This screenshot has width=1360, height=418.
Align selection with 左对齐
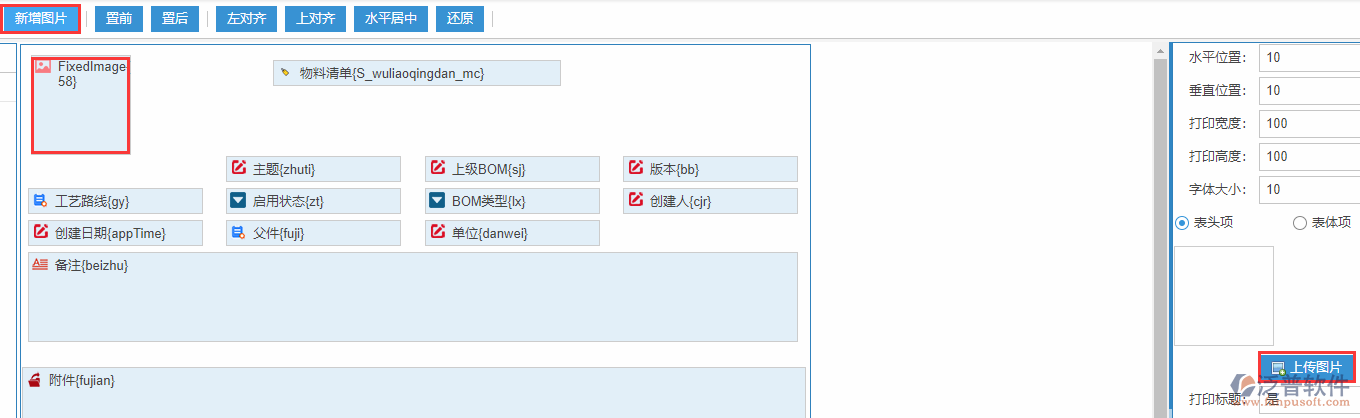pyautogui.click(x=246, y=18)
